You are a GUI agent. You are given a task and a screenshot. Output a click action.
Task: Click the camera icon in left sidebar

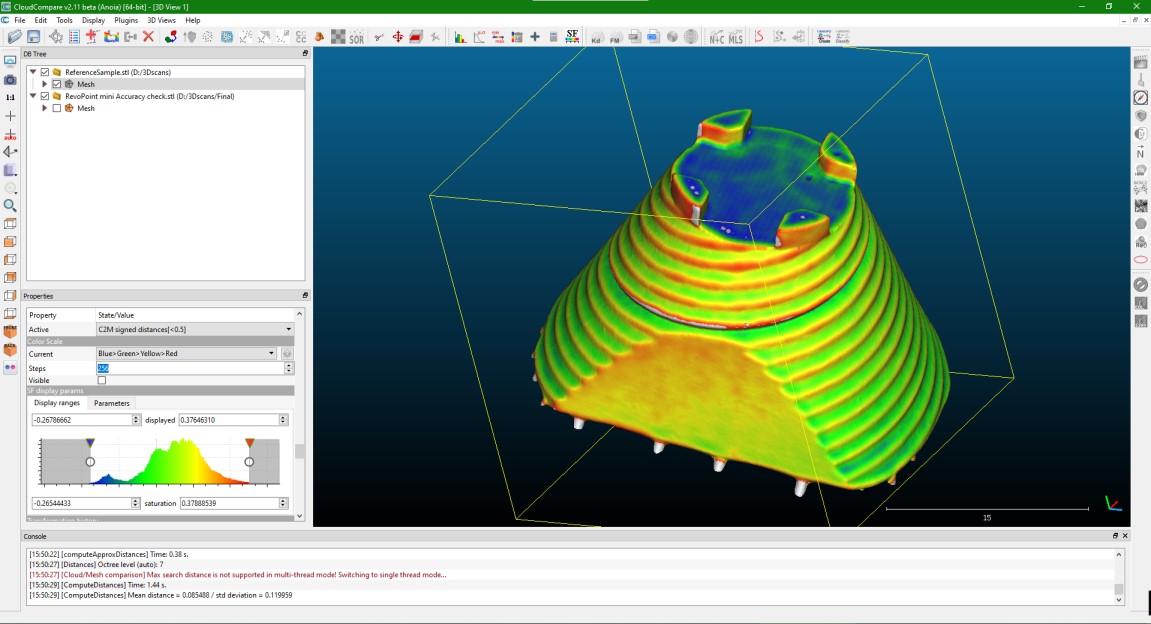[10, 79]
